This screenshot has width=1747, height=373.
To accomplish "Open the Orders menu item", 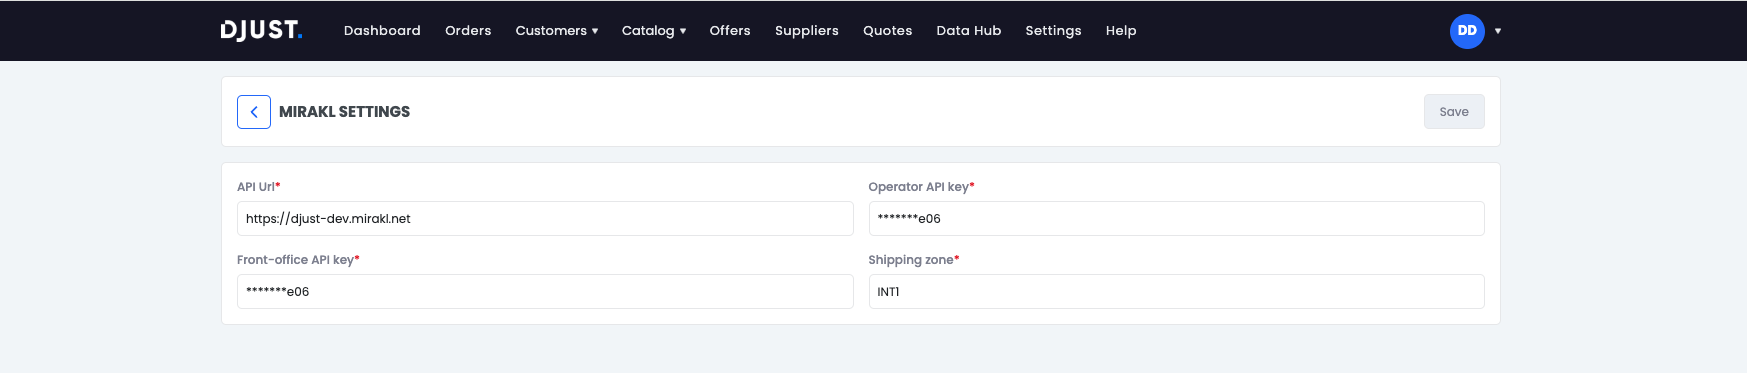I will (468, 31).
